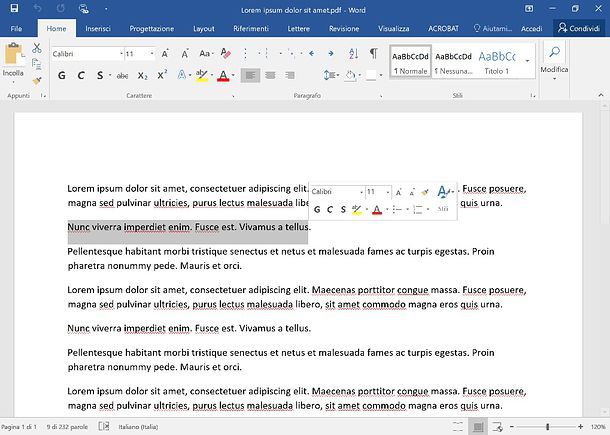Screen dimensions: 610x435
Task: Open Paste options arrow under Incolla
Action: click(13, 82)
